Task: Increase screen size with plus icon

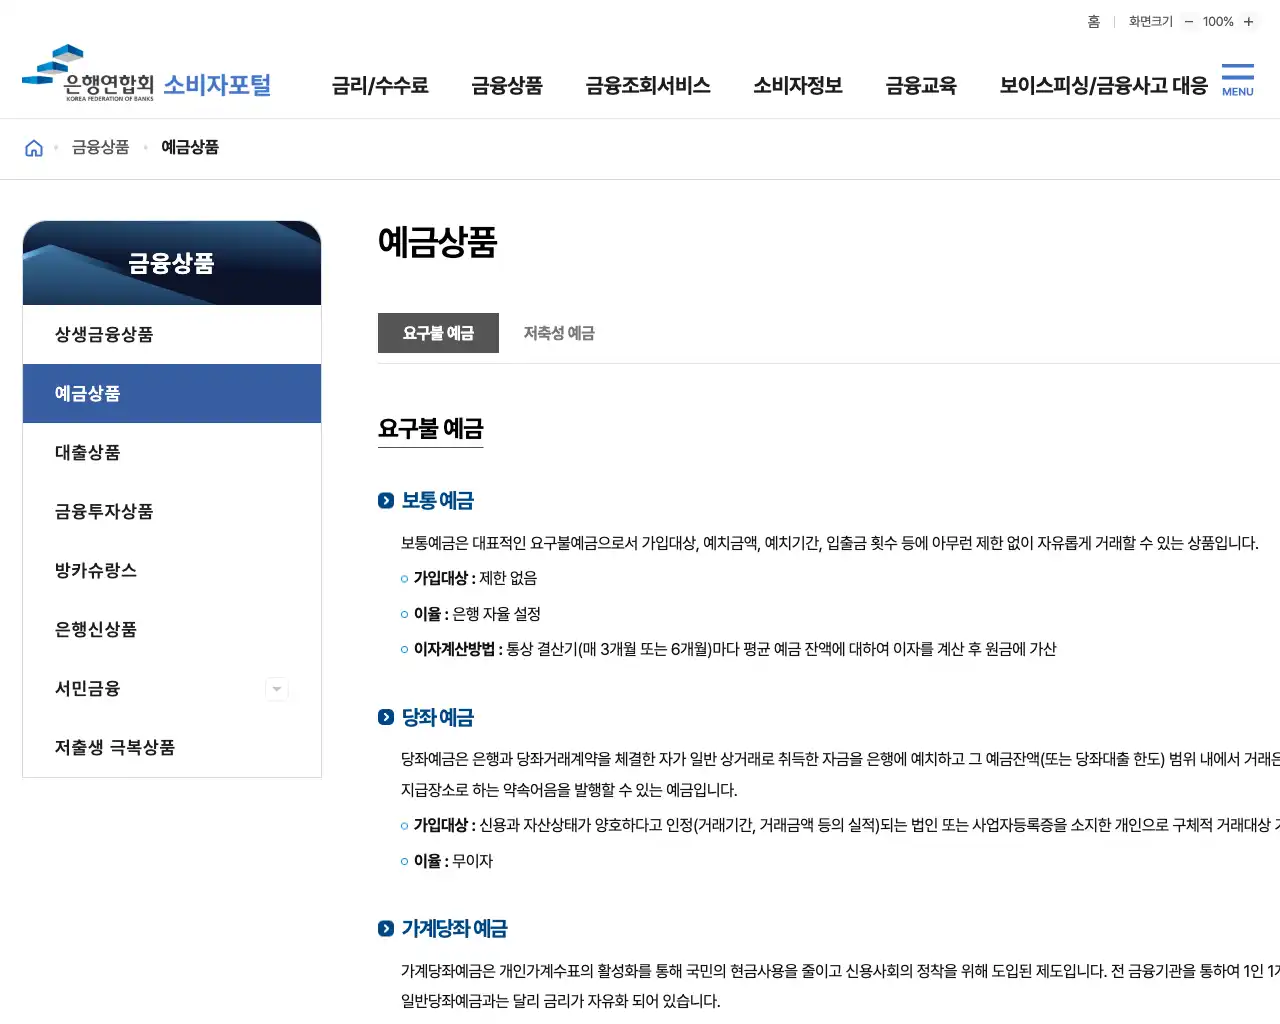Action: [x=1248, y=22]
